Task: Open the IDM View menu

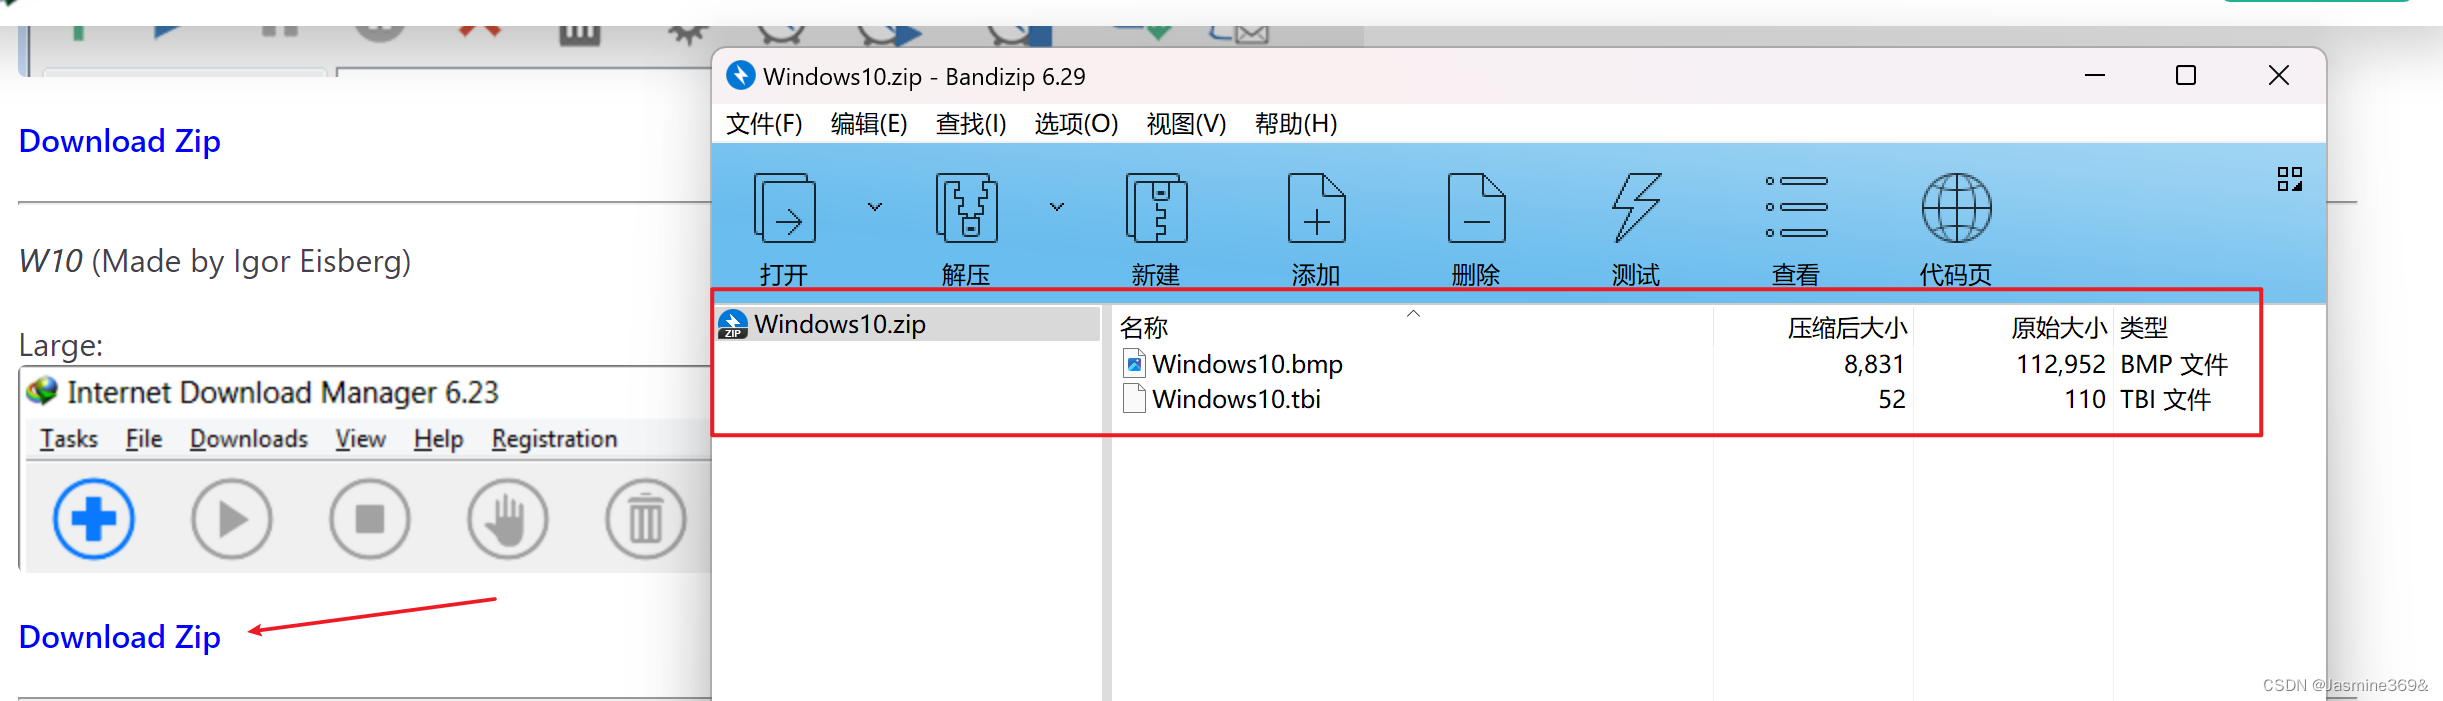Action: [360, 439]
